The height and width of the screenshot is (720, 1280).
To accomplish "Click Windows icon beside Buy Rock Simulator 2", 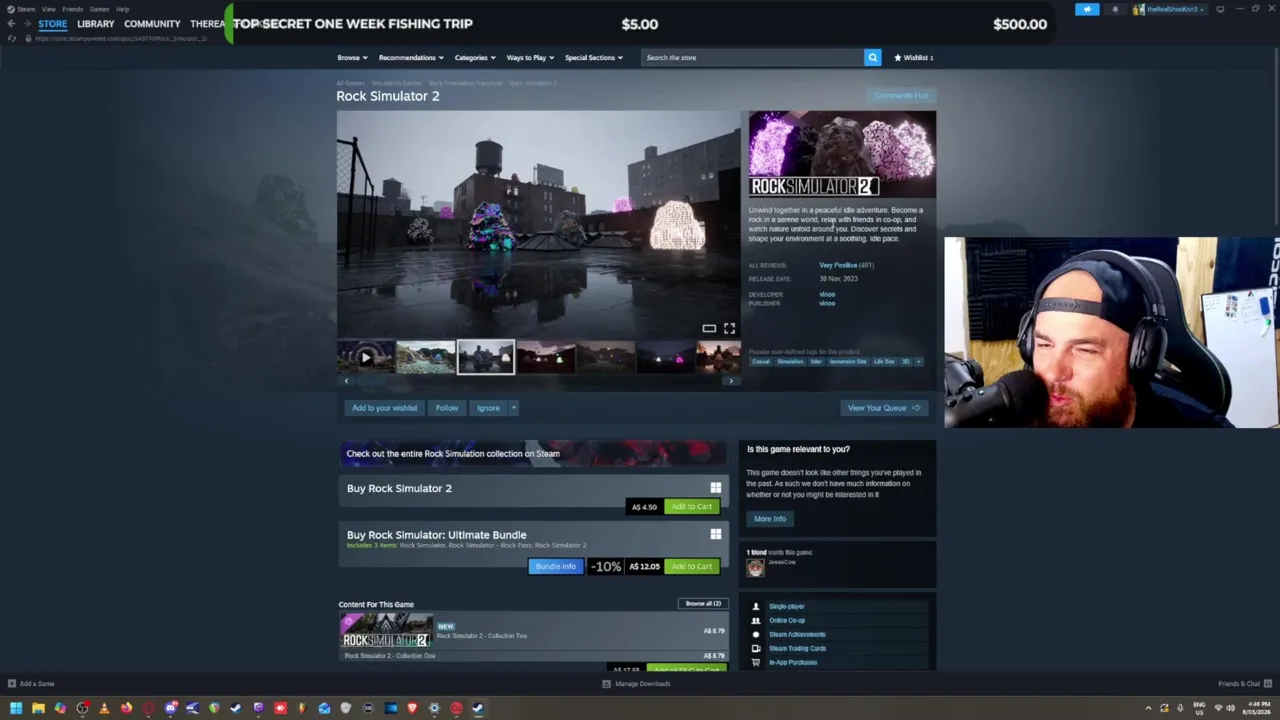I will tap(715, 488).
